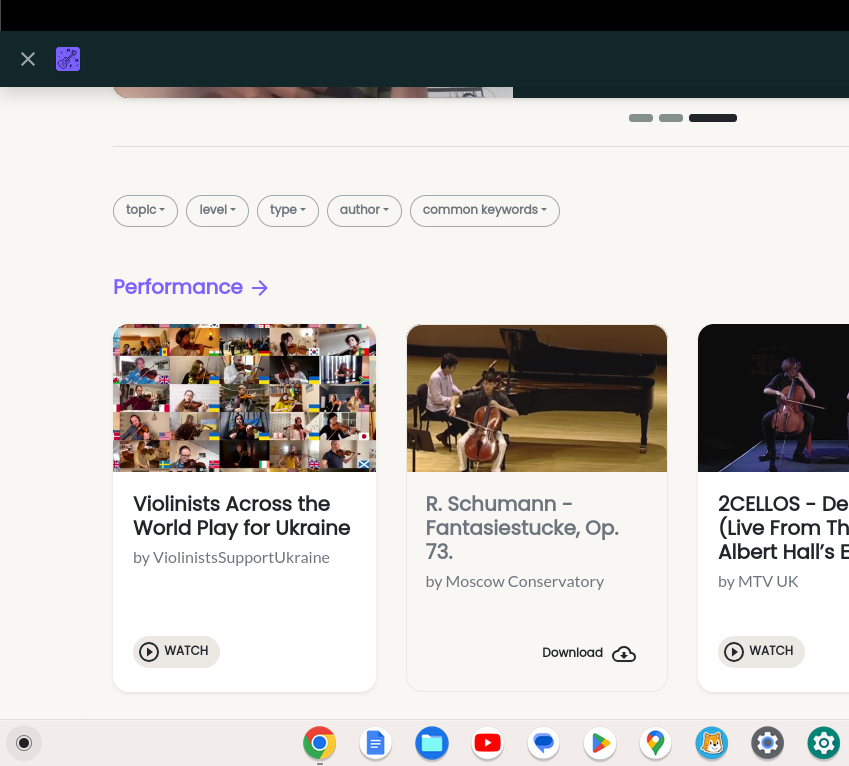Open the 2CELLOS performance thumbnail
This screenshot has height=766, width=849.
pos(773,398)
